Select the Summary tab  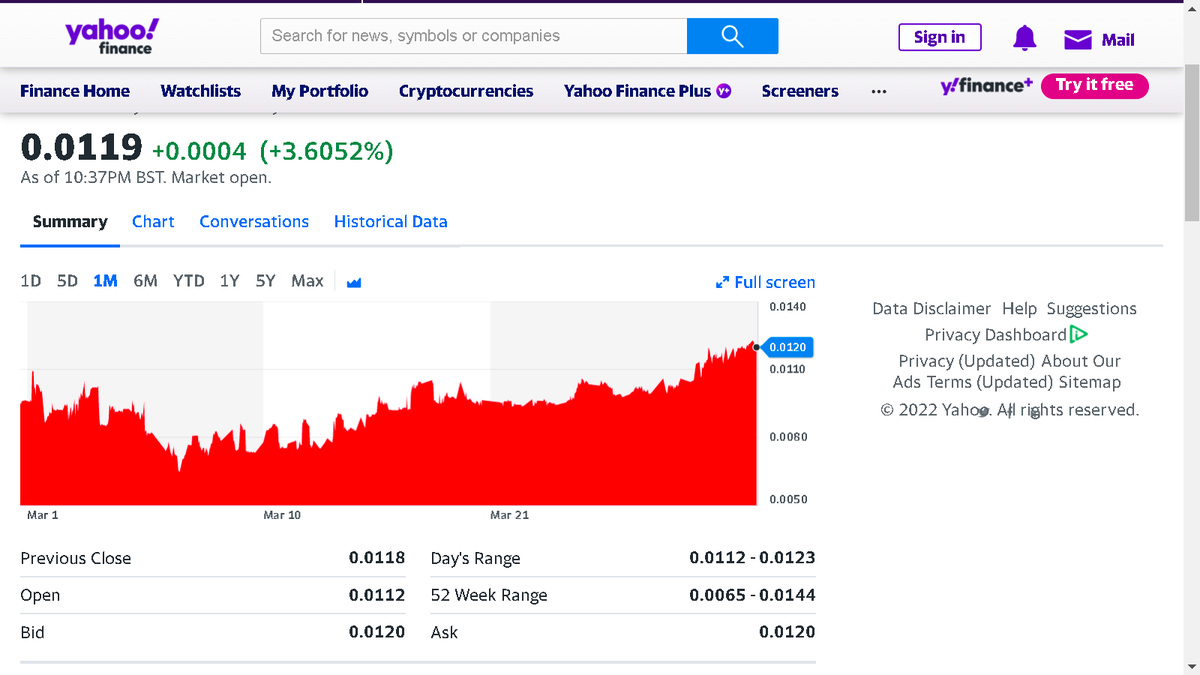(x=70, y=222)
